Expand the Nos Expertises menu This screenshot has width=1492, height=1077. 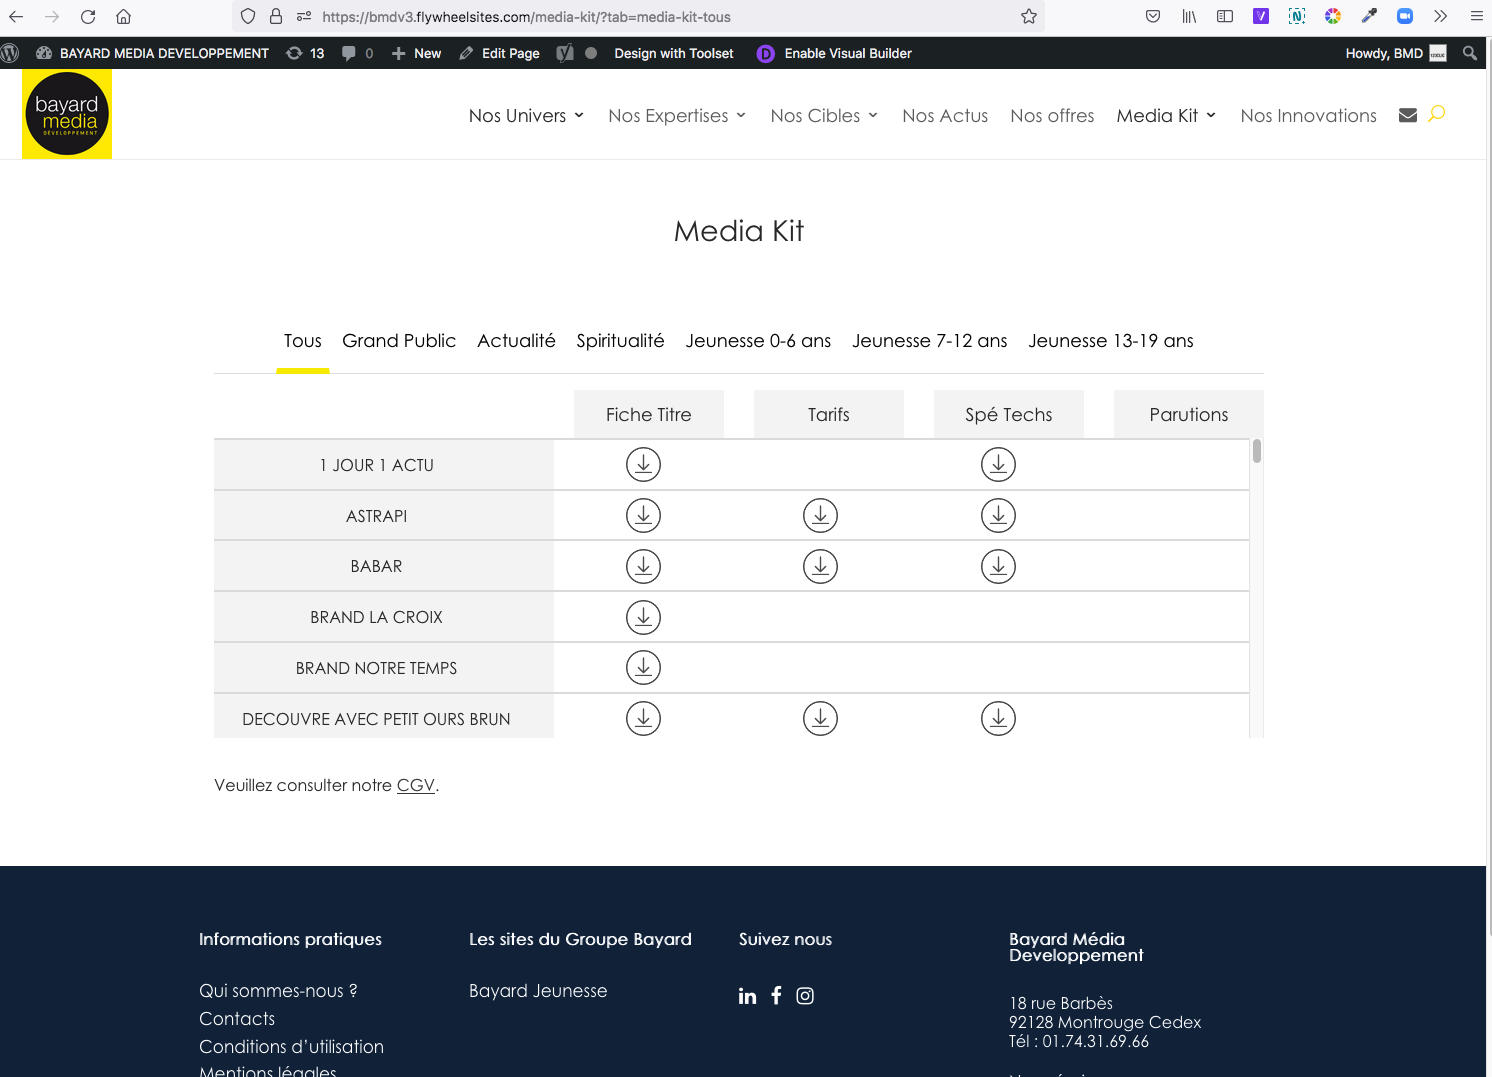[x=677, y=116]
